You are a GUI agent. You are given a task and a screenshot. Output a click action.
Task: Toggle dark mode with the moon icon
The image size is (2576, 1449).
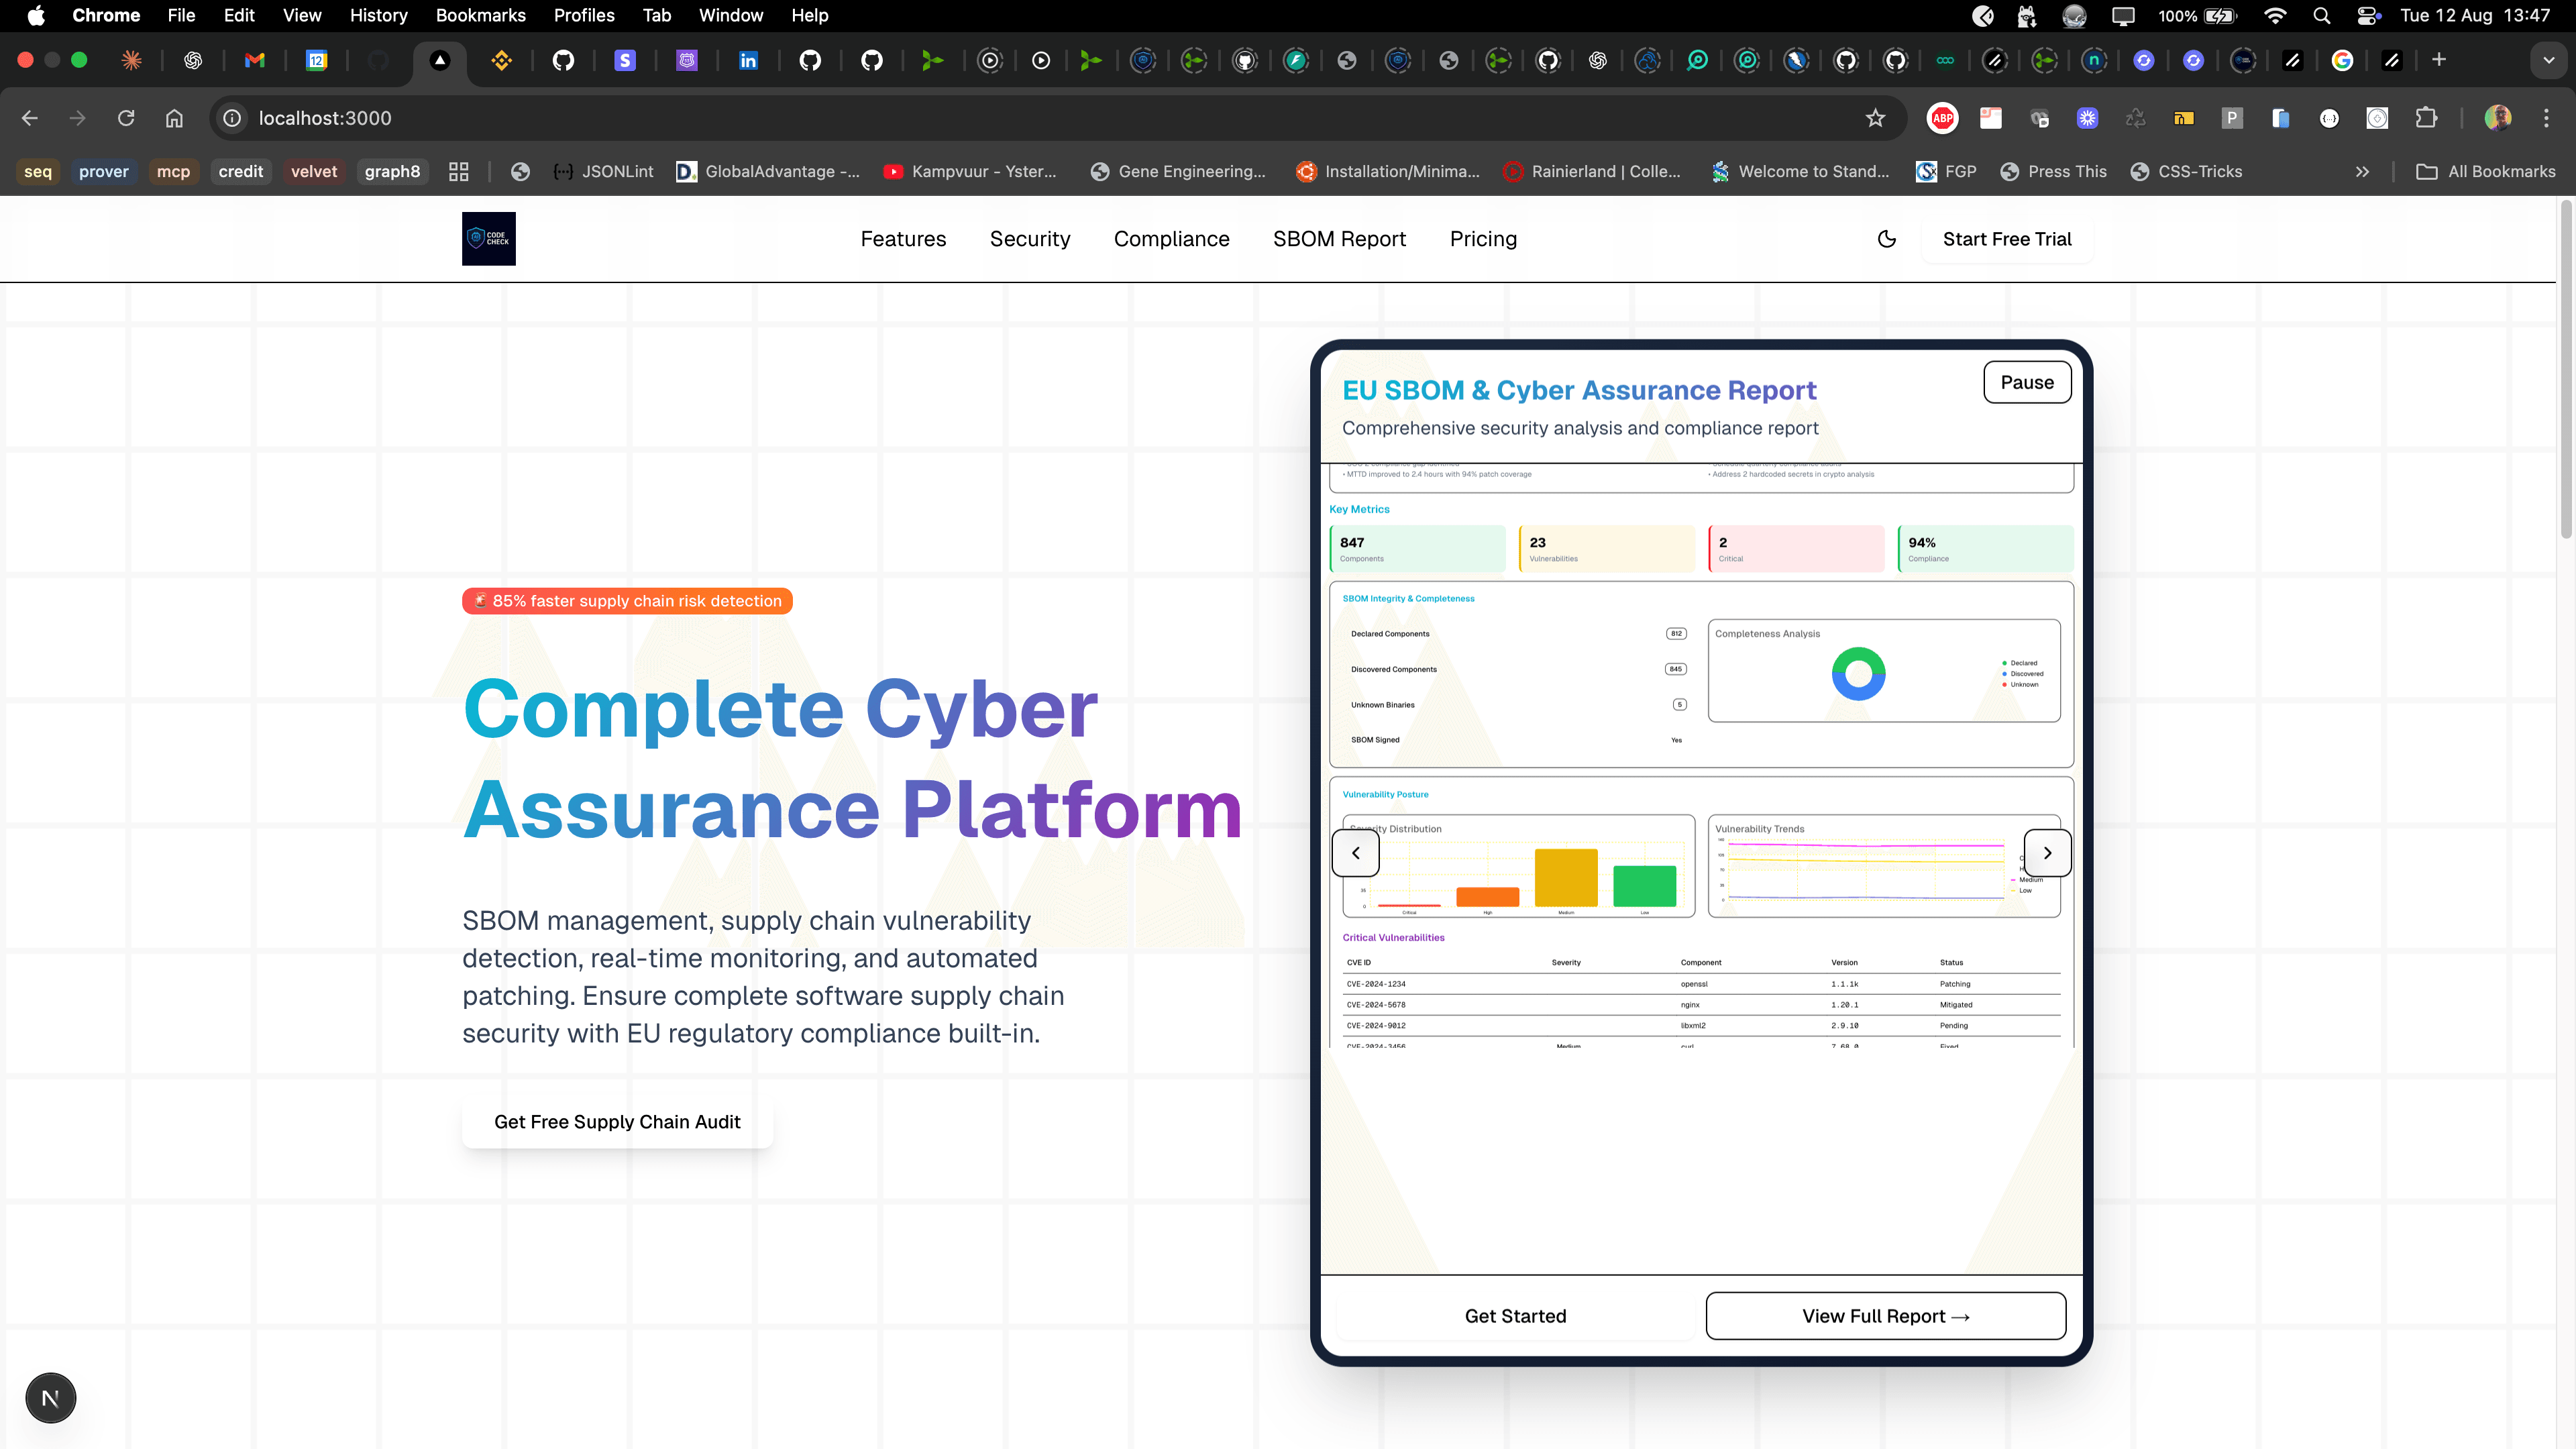pos(1887,239)
